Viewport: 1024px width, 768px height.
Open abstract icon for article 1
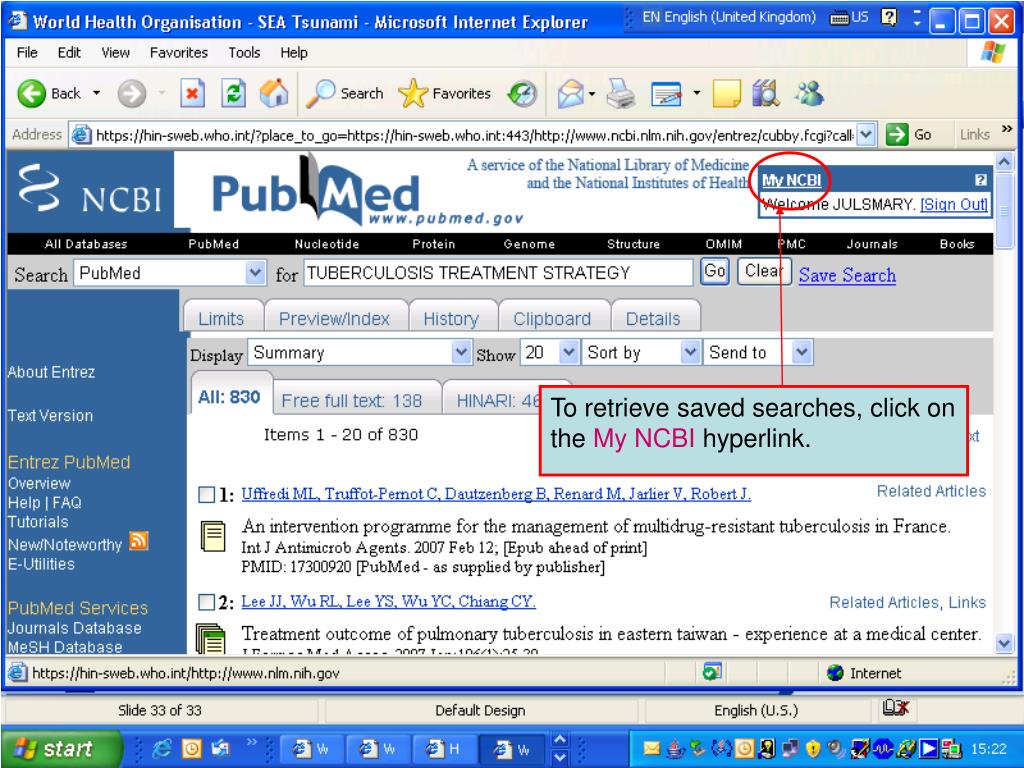214,537
